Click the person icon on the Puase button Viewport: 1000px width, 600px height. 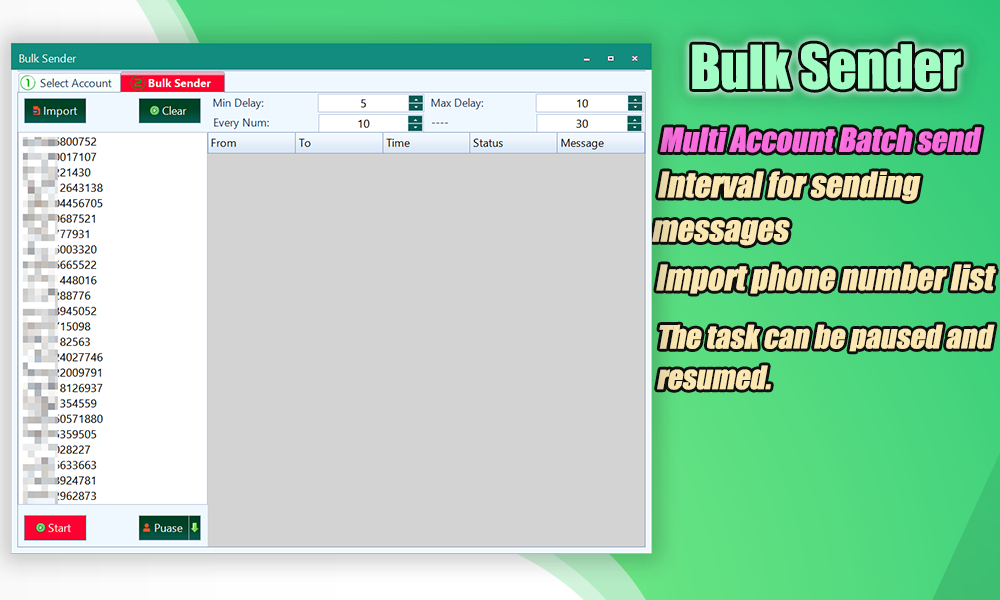pos(146,527)
